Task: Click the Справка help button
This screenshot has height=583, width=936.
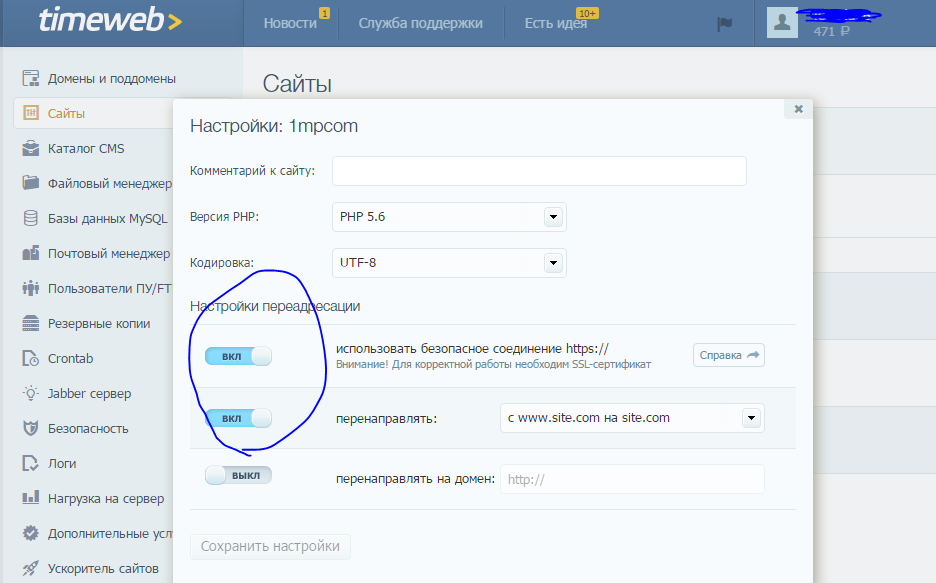Action: pyautogui.click(x=729, y=355)
